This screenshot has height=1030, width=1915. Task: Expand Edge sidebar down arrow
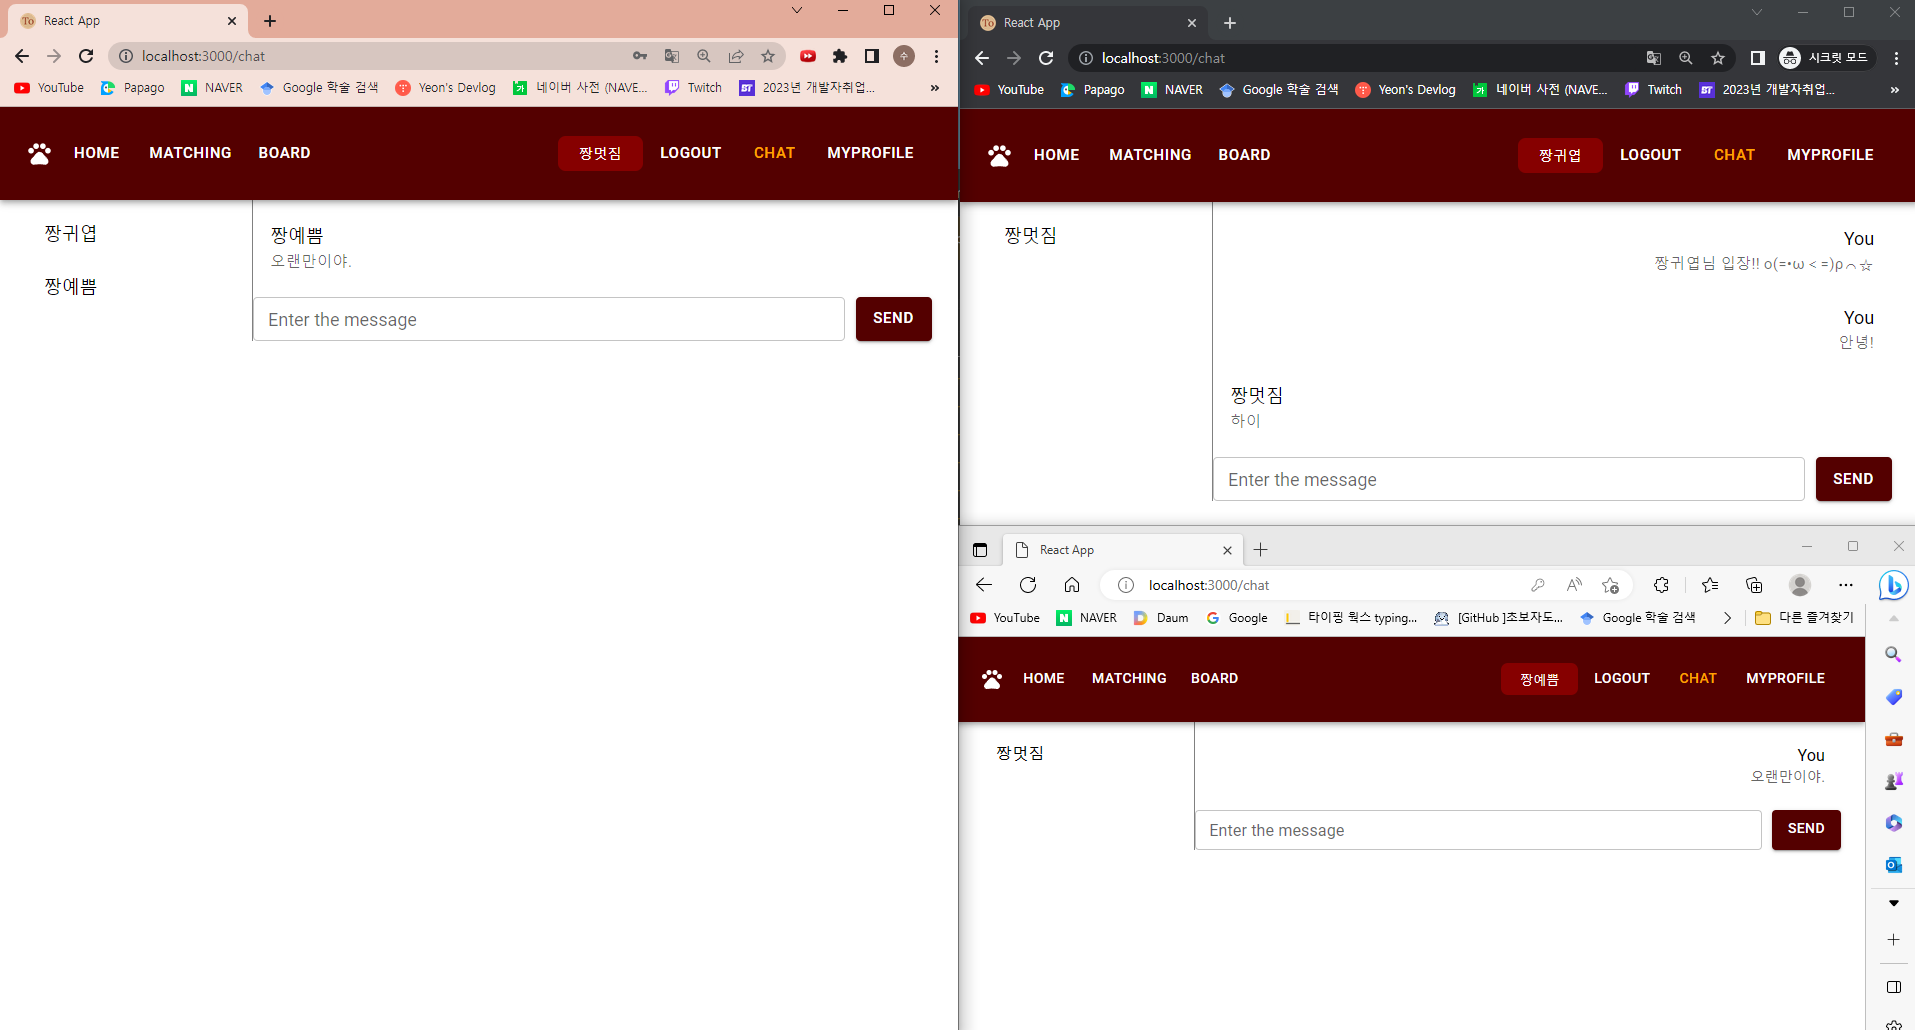tap(1893, 903)
